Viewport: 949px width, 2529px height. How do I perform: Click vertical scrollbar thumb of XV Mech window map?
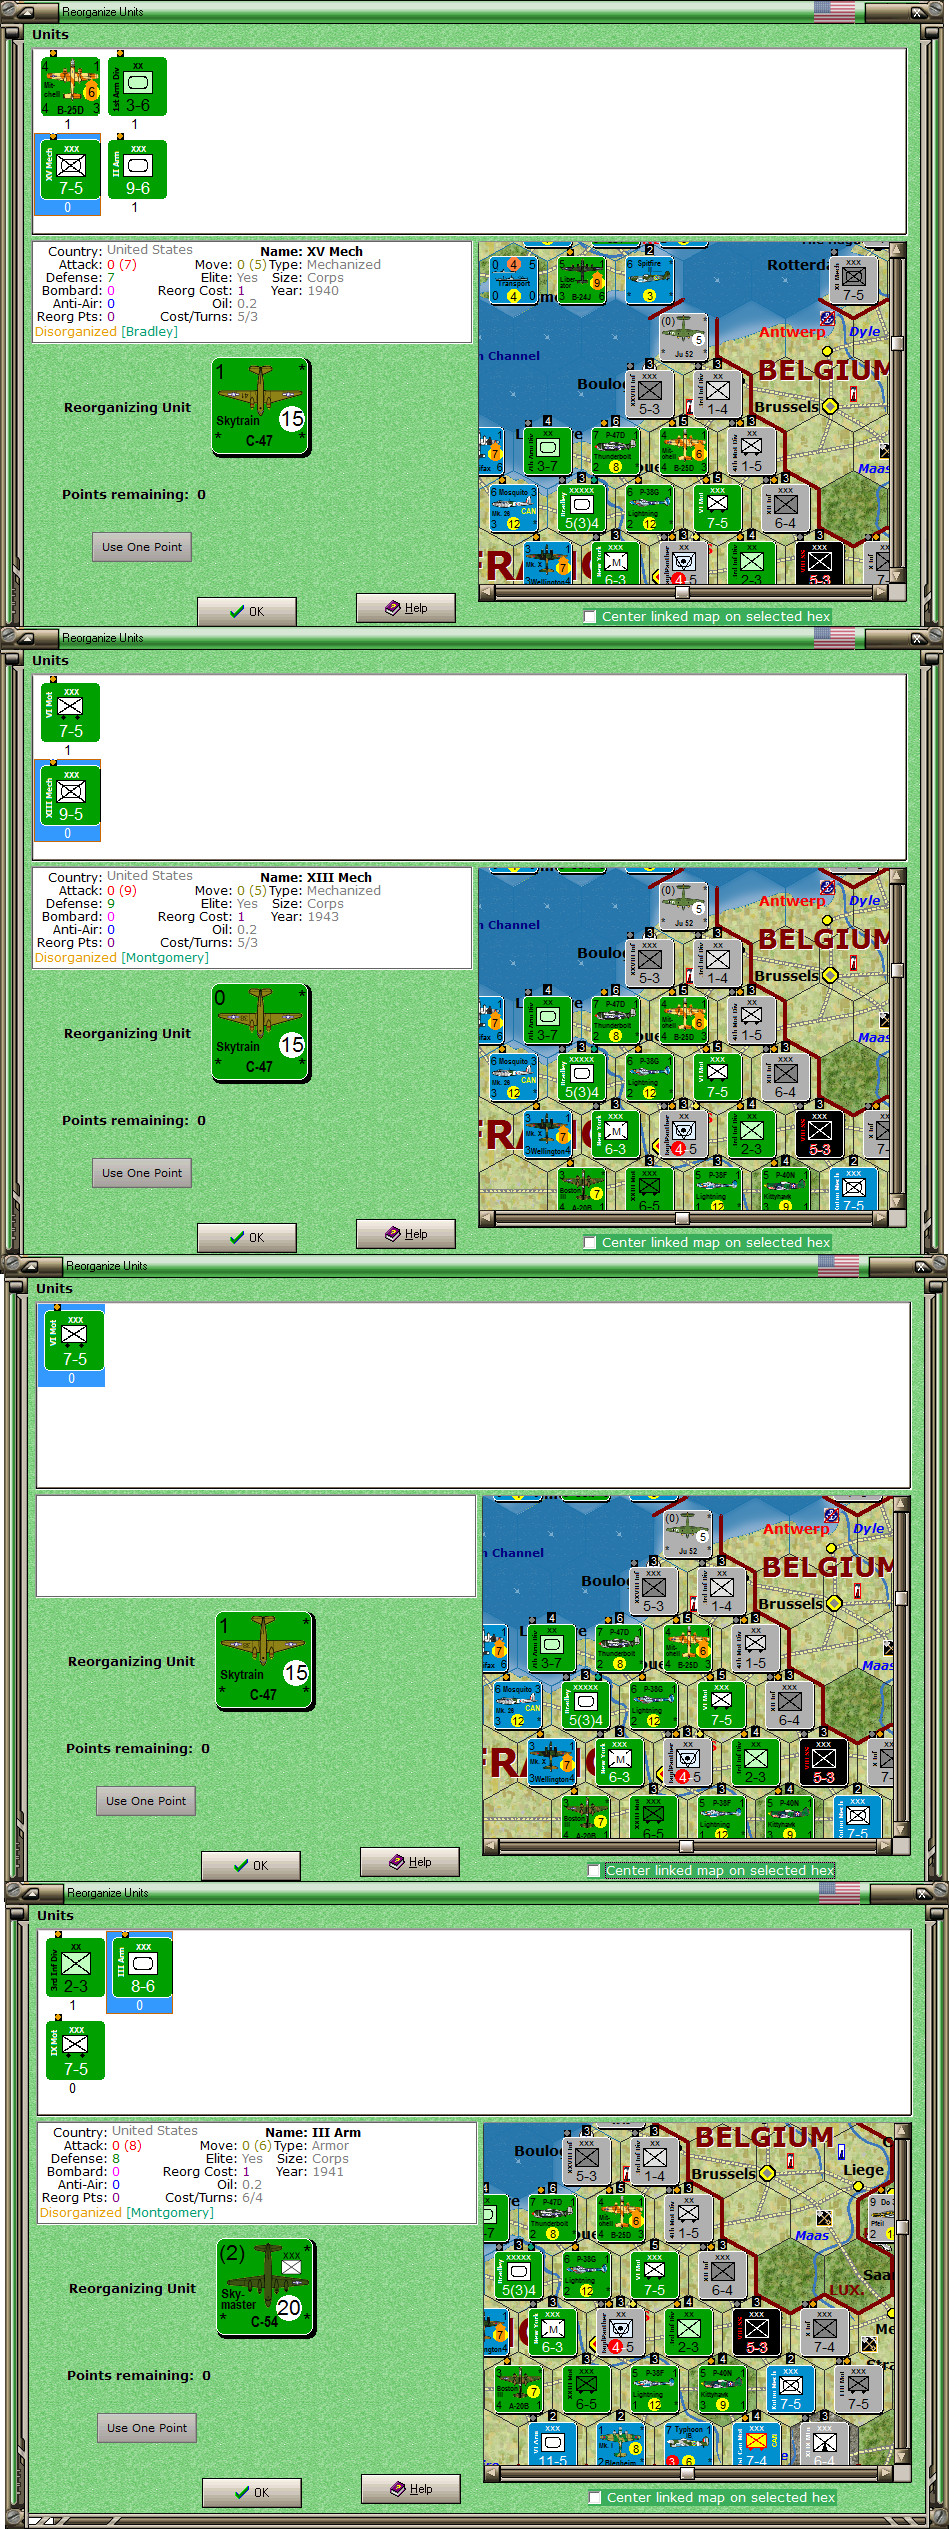(x=897, y=343)
